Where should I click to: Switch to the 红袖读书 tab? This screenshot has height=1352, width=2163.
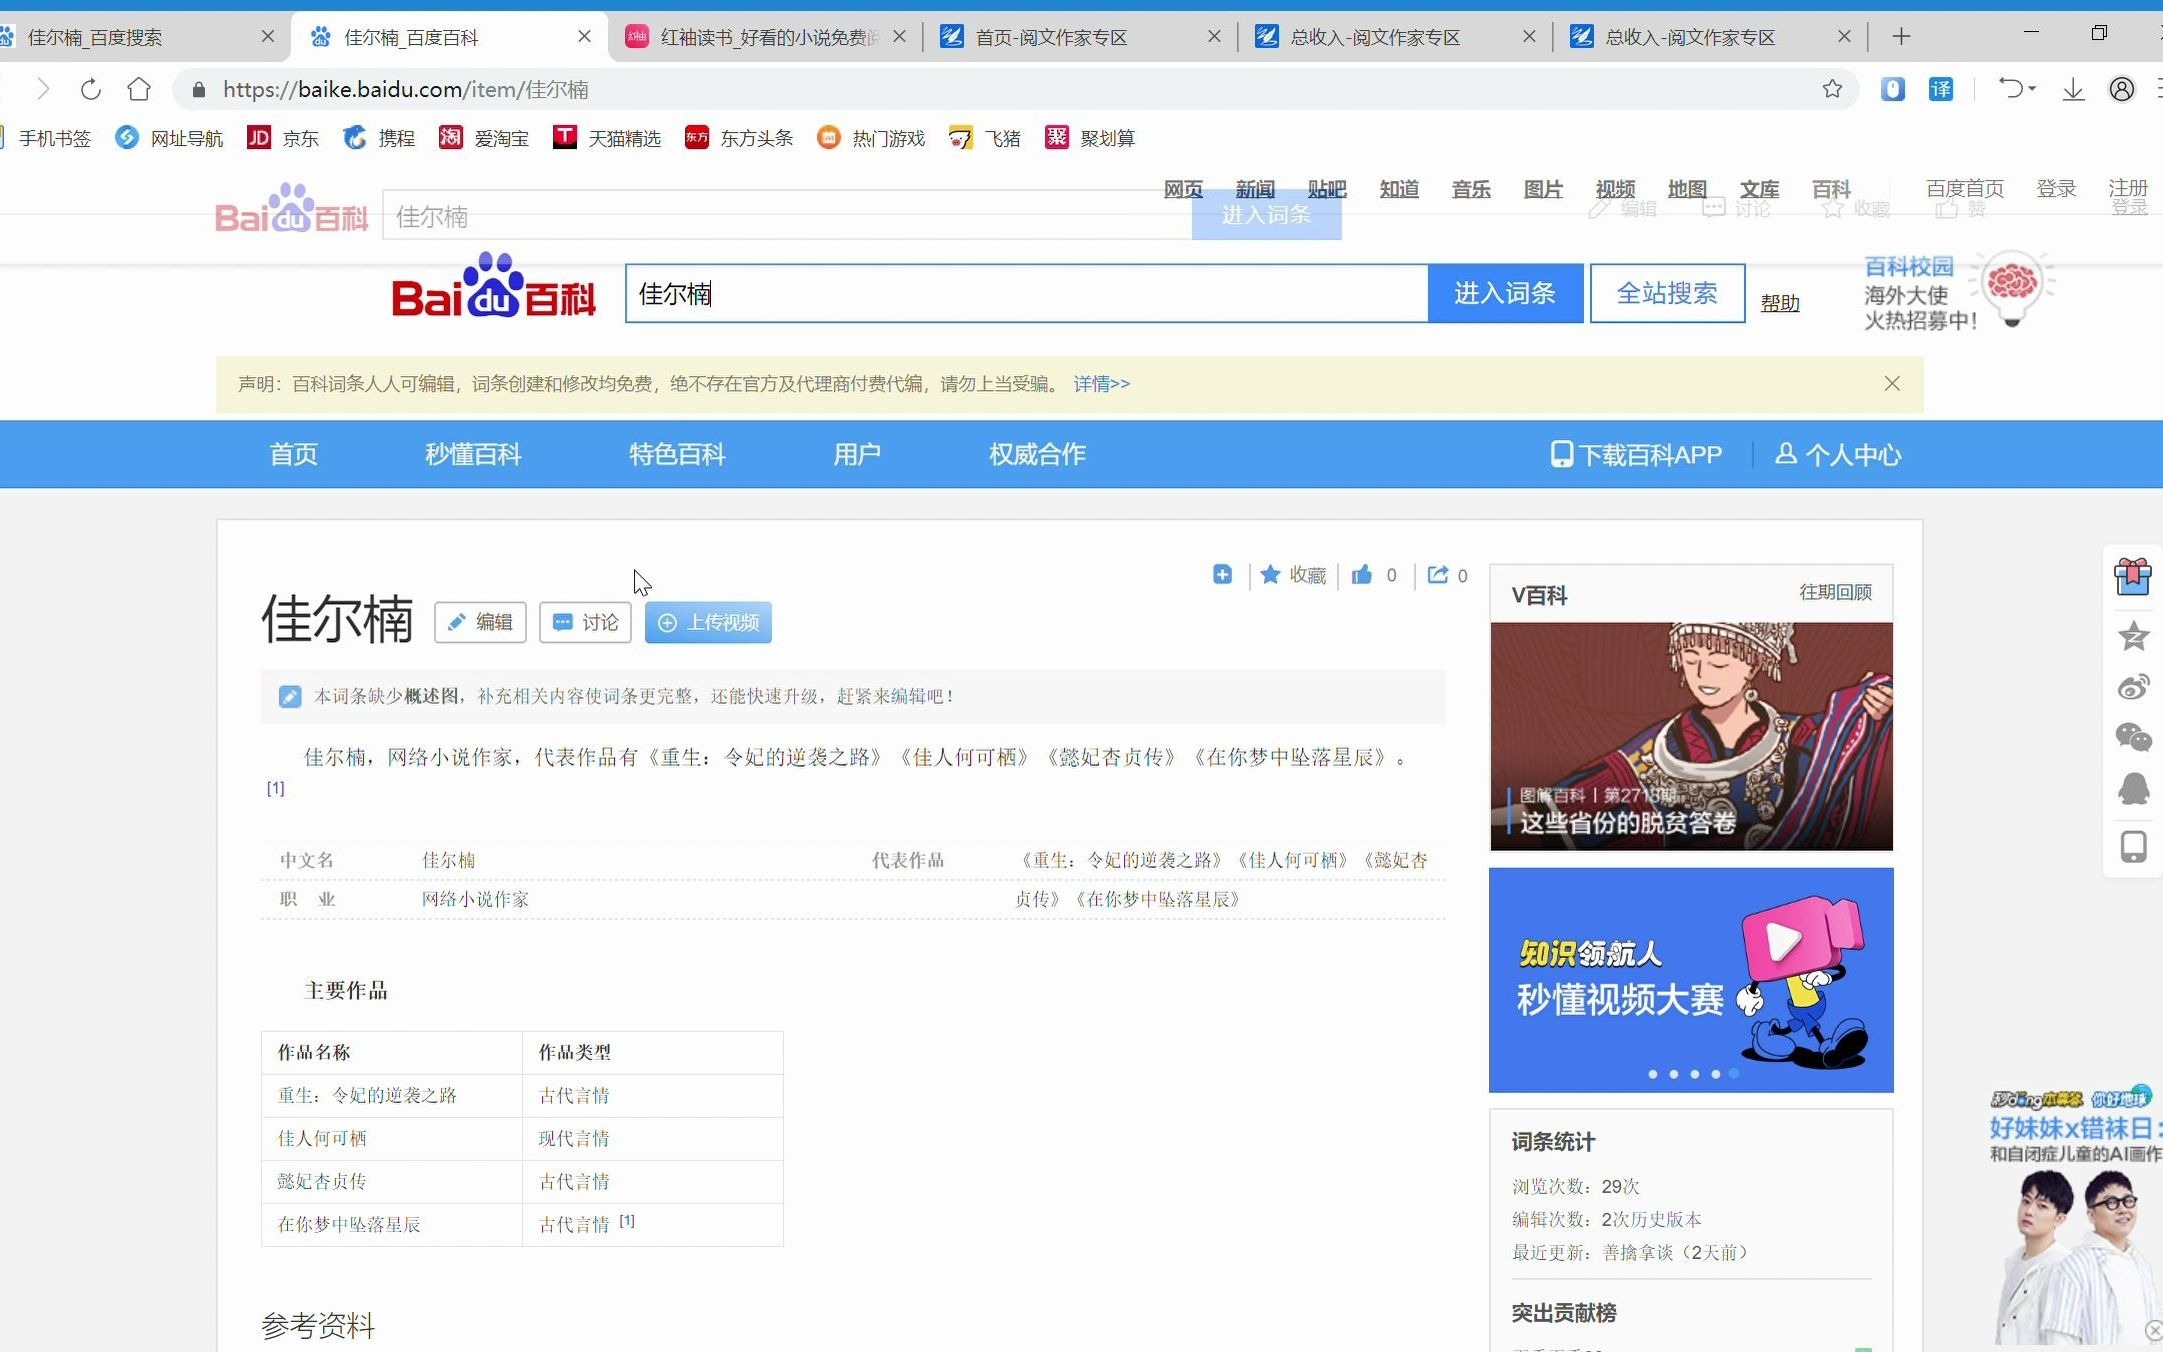tap(765, 37)
